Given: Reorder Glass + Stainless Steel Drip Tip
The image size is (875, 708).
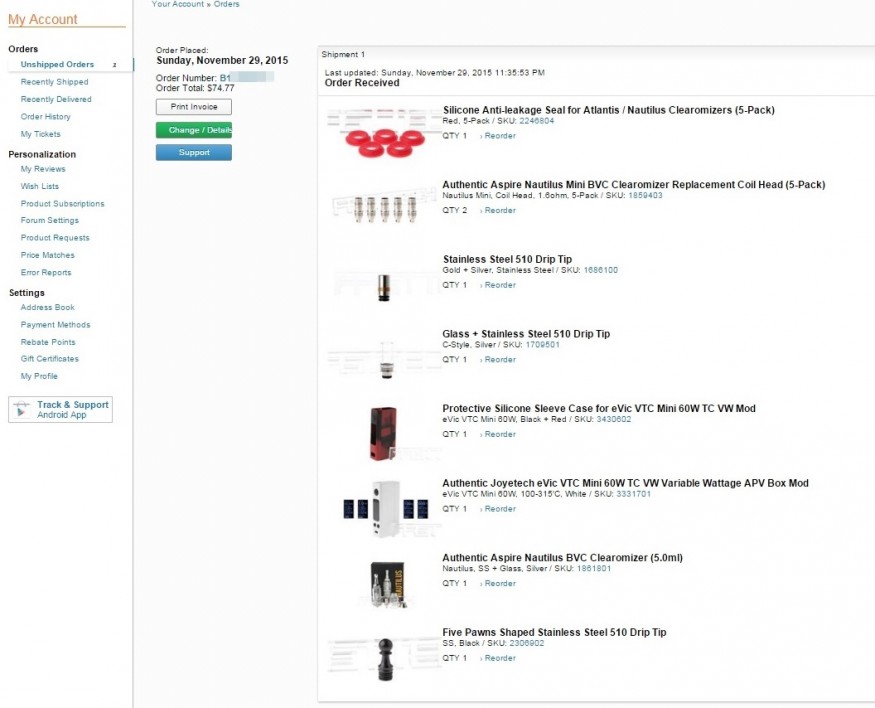Looking at the screenshot, I should [x=499, y=359].
